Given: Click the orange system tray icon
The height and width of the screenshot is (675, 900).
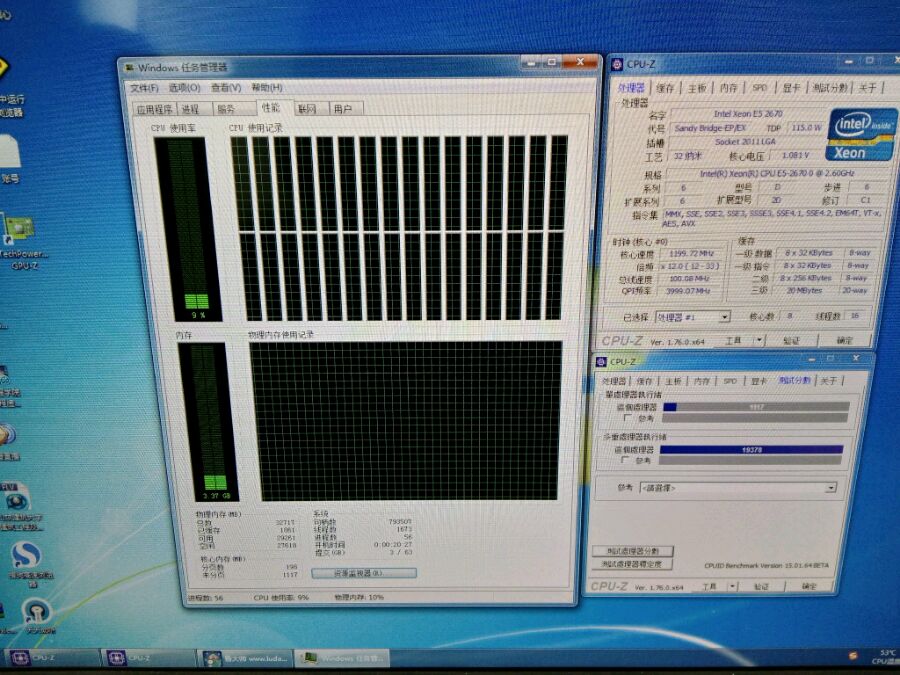Looking at the screenshot, I should point(853,655).
